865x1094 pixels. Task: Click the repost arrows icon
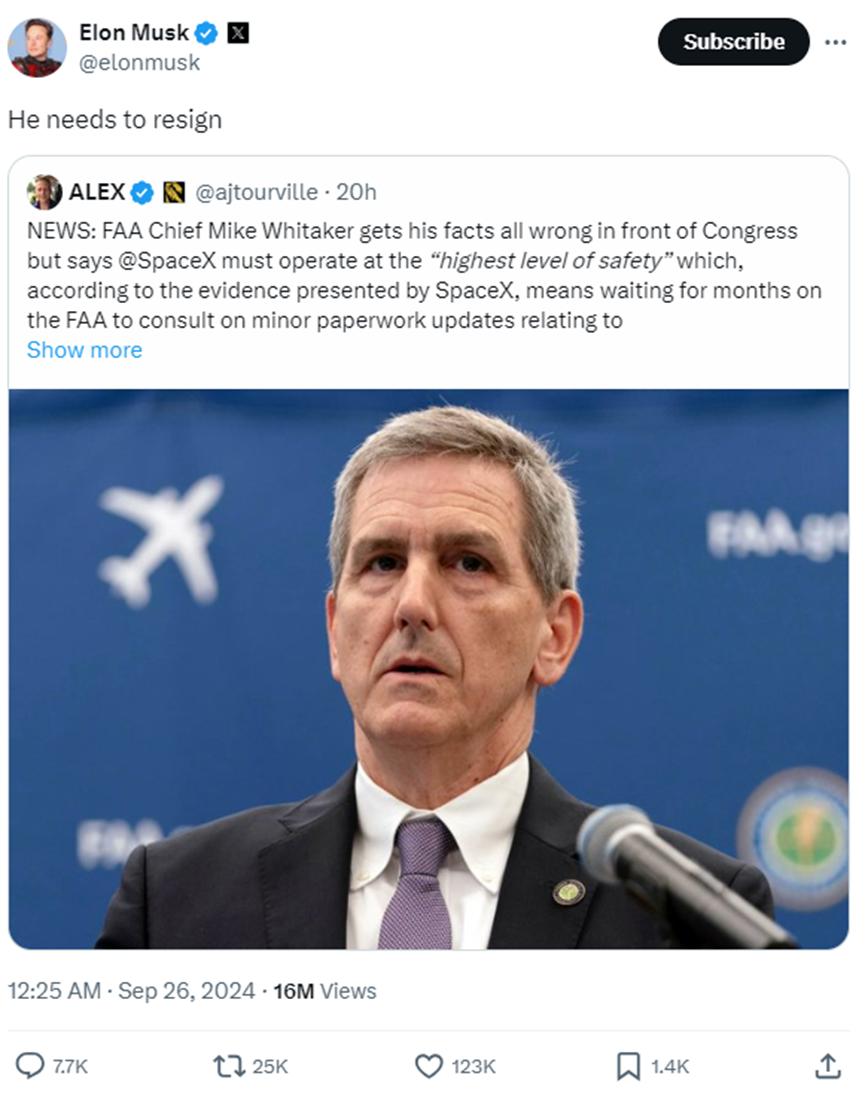(228, 1066)
